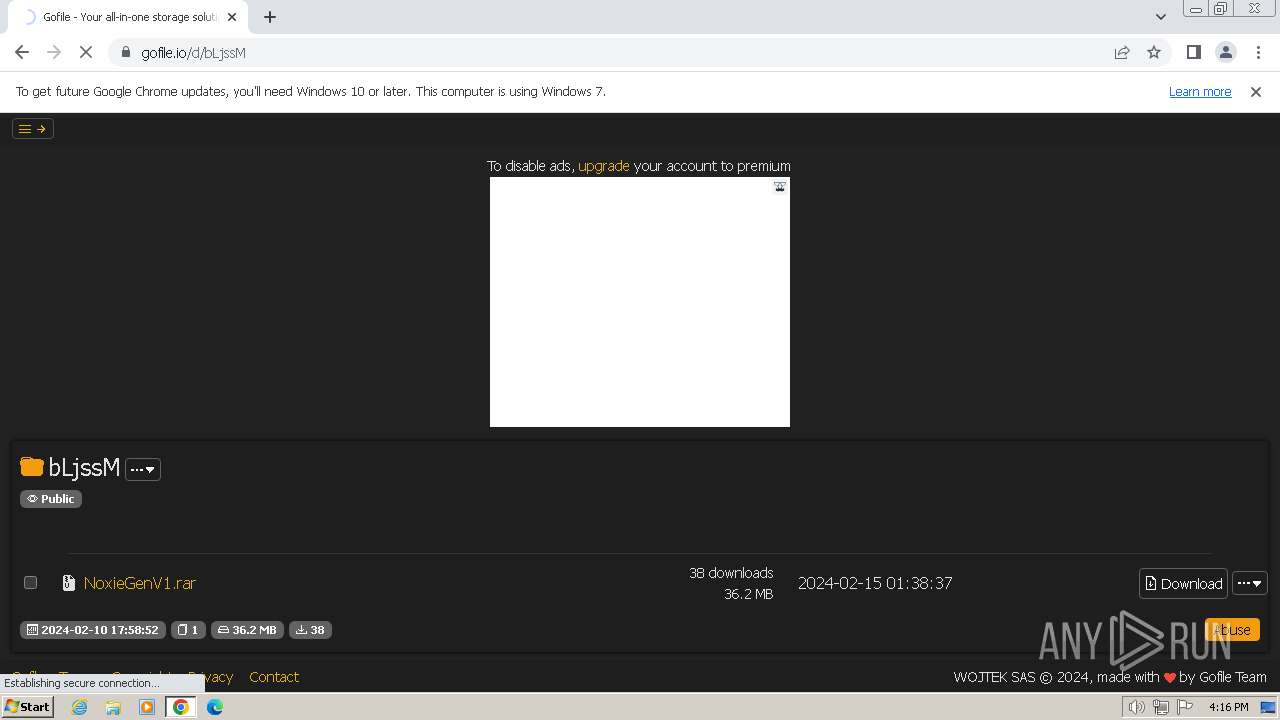Toggle the Gofile sidebar menu icon
Screen dimensions: 1280x720
[32, 128]
